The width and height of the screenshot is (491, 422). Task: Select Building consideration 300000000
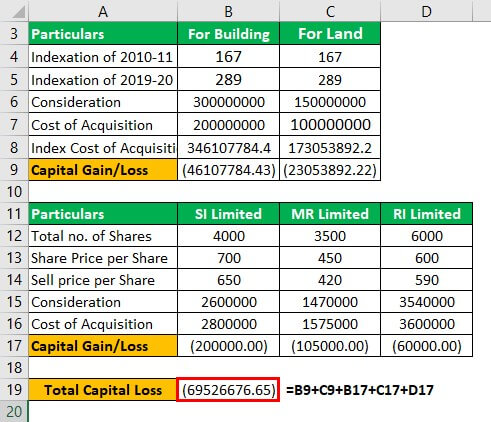click(x=228, y=102)
